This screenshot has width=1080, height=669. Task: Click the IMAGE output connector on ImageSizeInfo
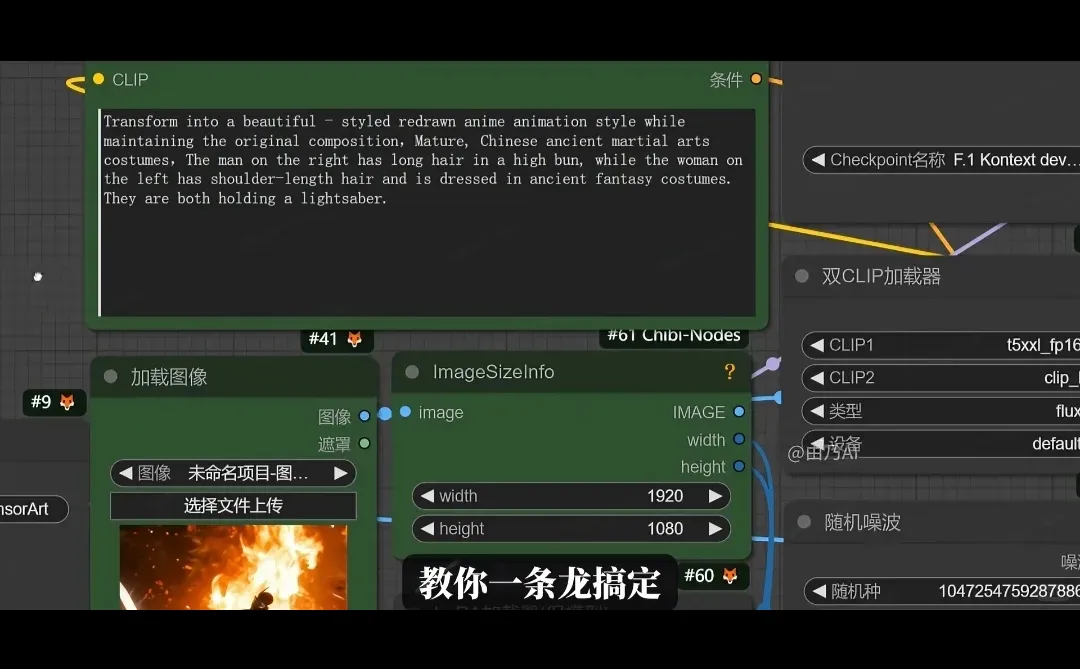tap(739, 412)
